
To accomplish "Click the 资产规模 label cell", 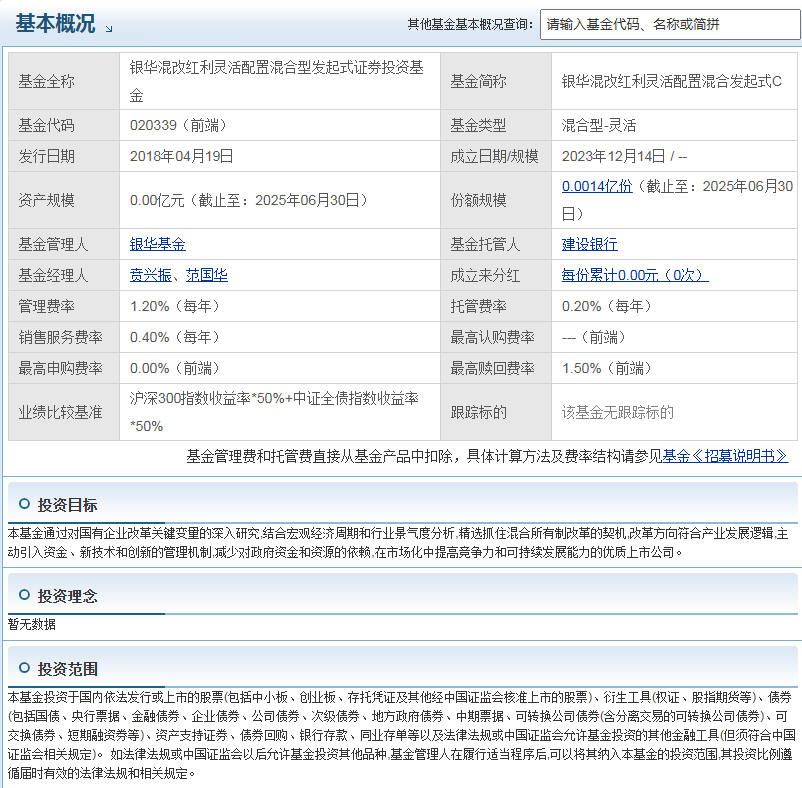I will point(64,200).
